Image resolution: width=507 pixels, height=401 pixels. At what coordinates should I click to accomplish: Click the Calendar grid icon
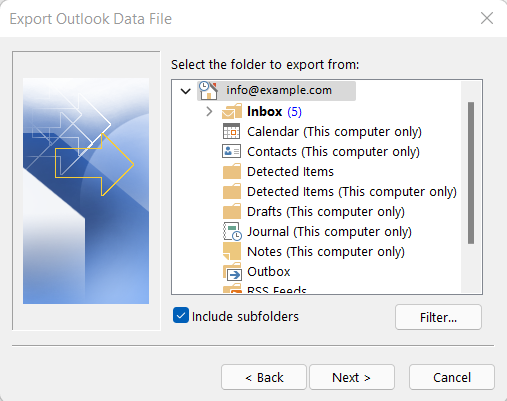(231, 131)
